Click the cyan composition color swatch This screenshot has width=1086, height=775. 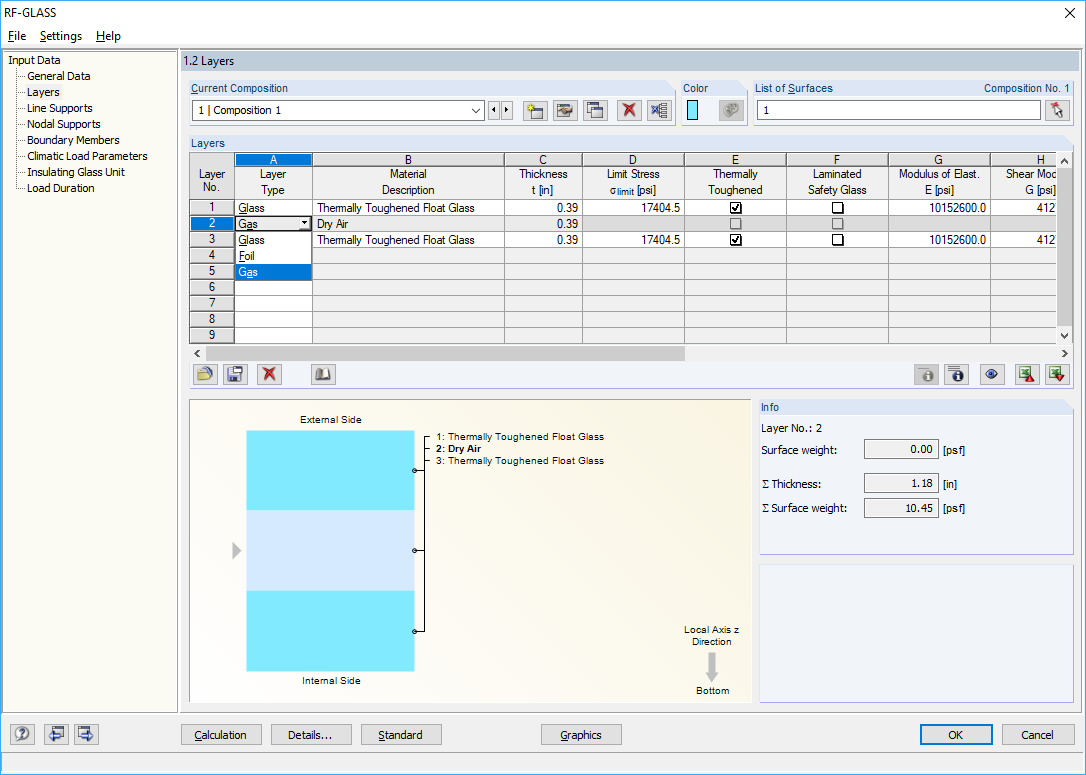(691, 110)
